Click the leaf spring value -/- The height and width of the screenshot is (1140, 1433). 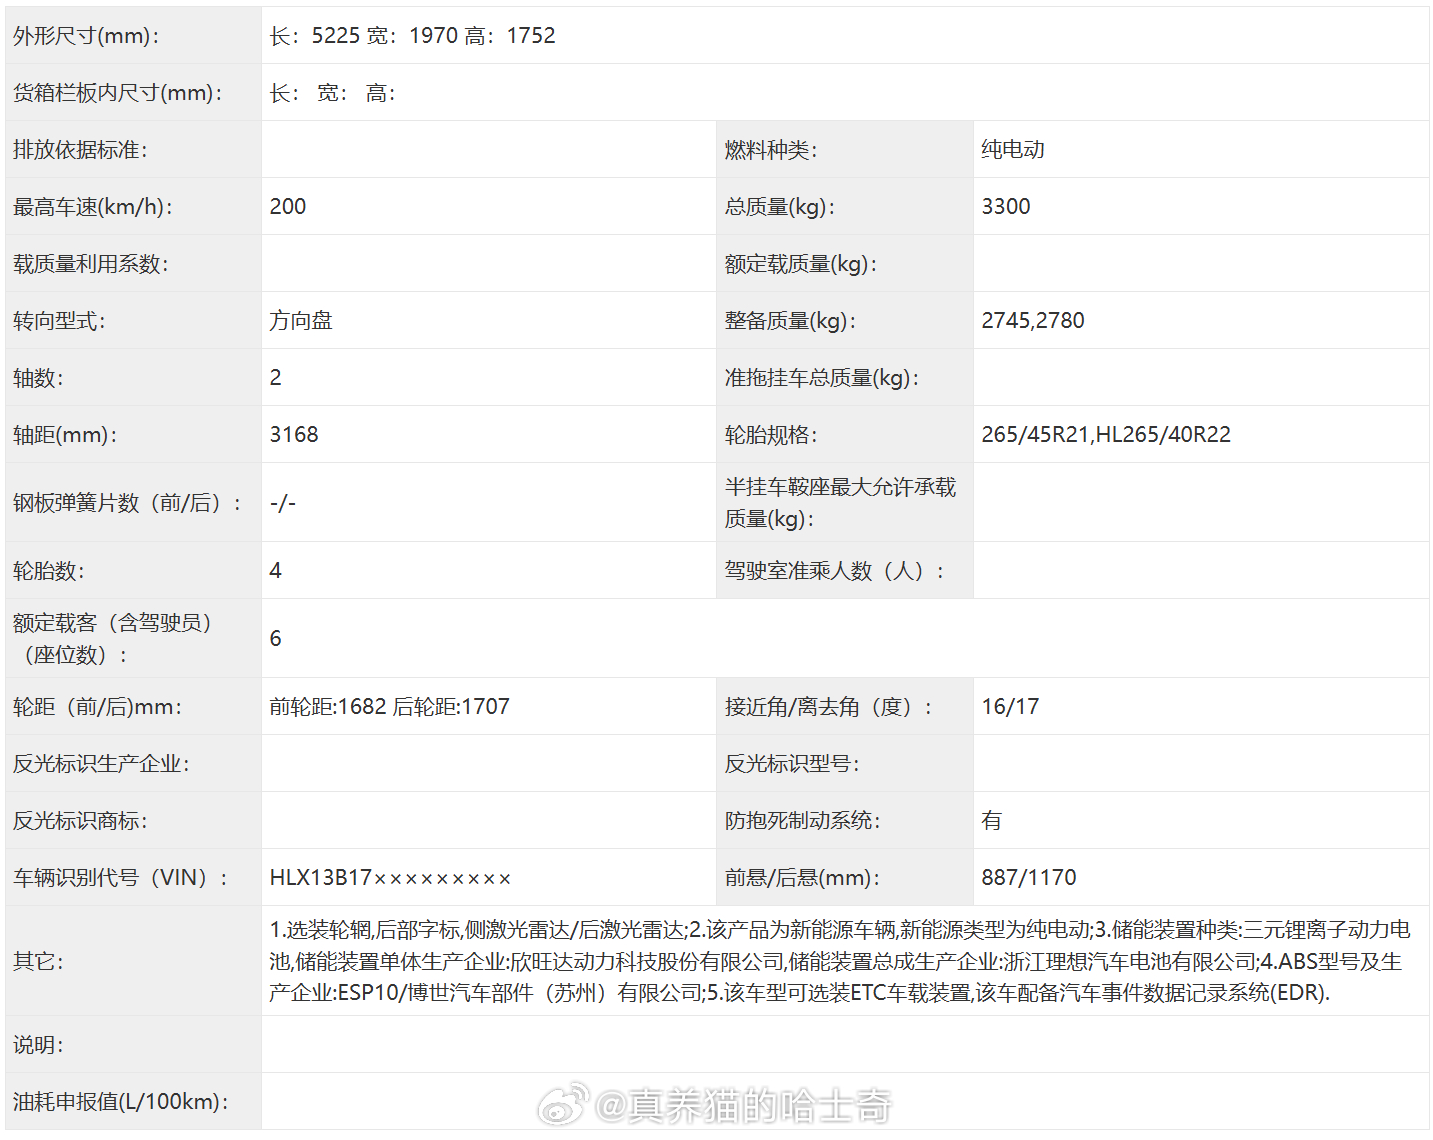[x=283, y=503]
